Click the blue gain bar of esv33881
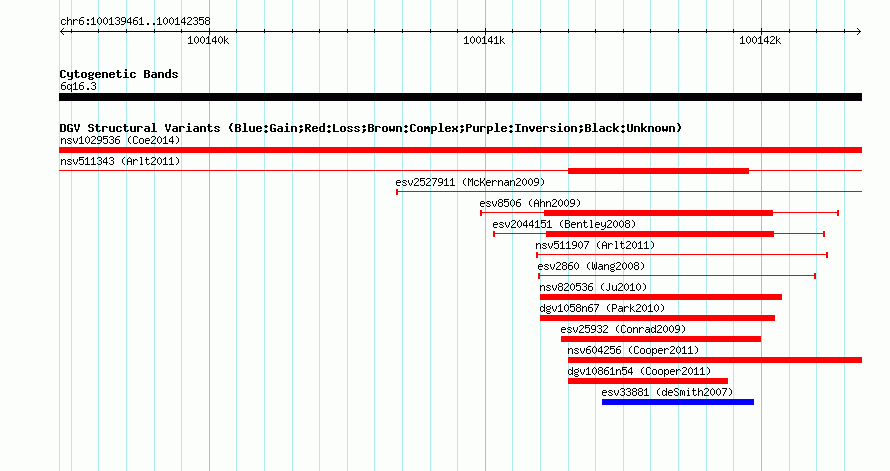The image size is (890, 471). click(678, 402)
